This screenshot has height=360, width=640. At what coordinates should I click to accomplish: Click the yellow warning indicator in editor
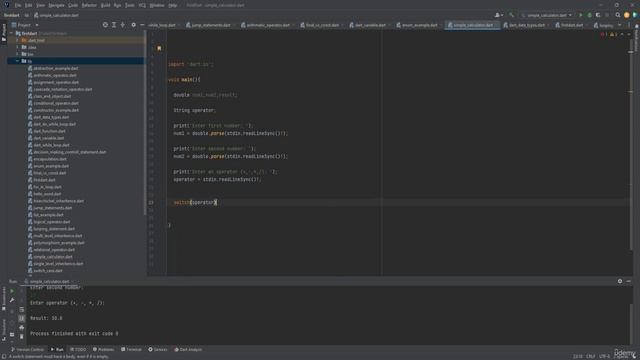(613, 35)
